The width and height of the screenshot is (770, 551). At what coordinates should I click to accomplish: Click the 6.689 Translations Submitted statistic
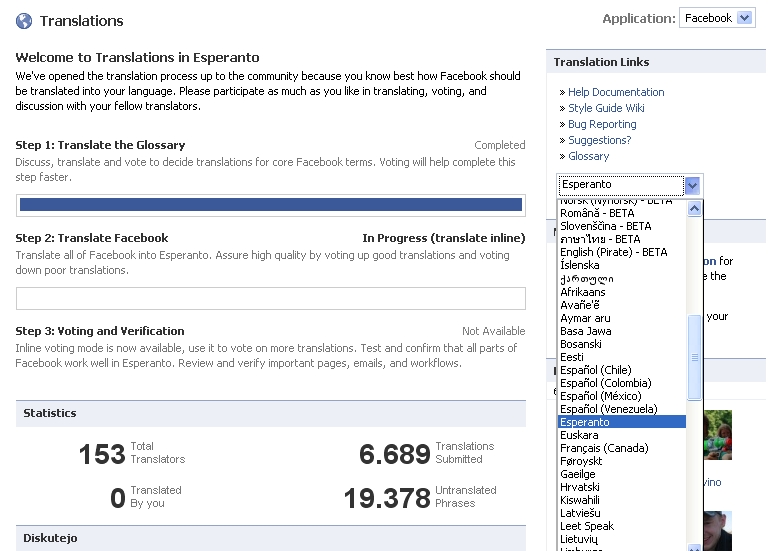click(426, 453)
